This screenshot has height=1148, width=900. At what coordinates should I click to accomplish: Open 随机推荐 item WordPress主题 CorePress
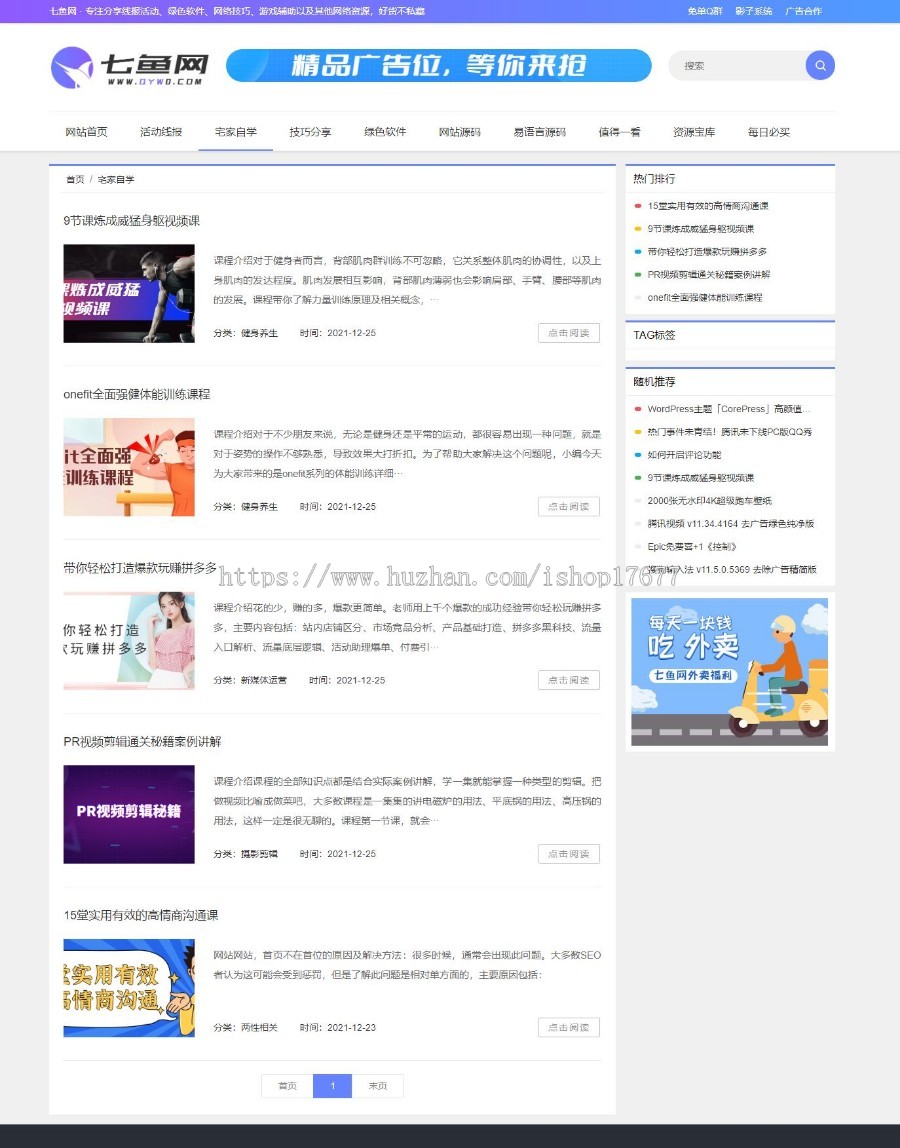coord(729,409)
